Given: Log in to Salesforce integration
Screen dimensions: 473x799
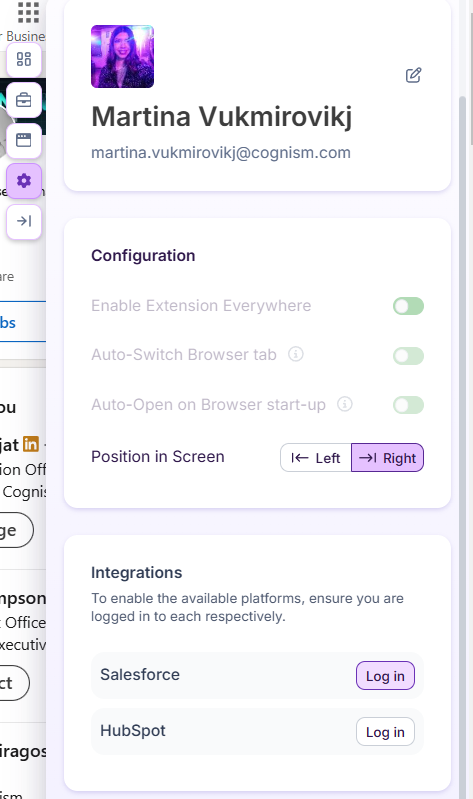Looking at the screenshot, I should 385,676.
